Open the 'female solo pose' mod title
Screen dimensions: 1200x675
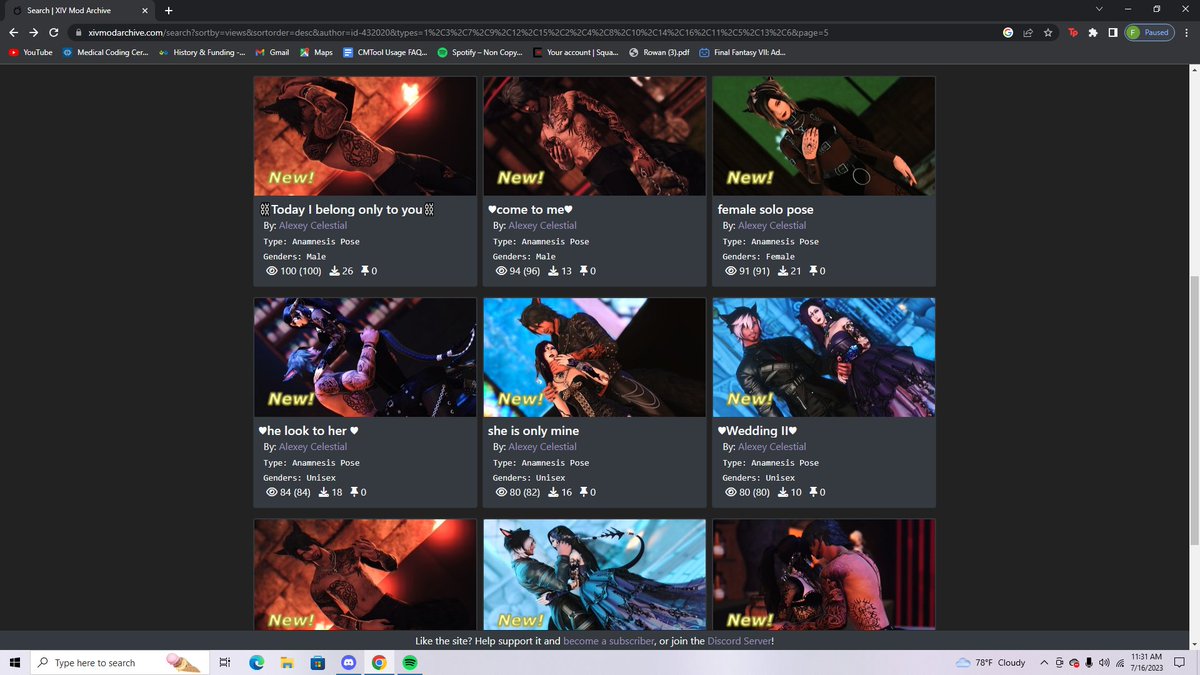[765, 209]
